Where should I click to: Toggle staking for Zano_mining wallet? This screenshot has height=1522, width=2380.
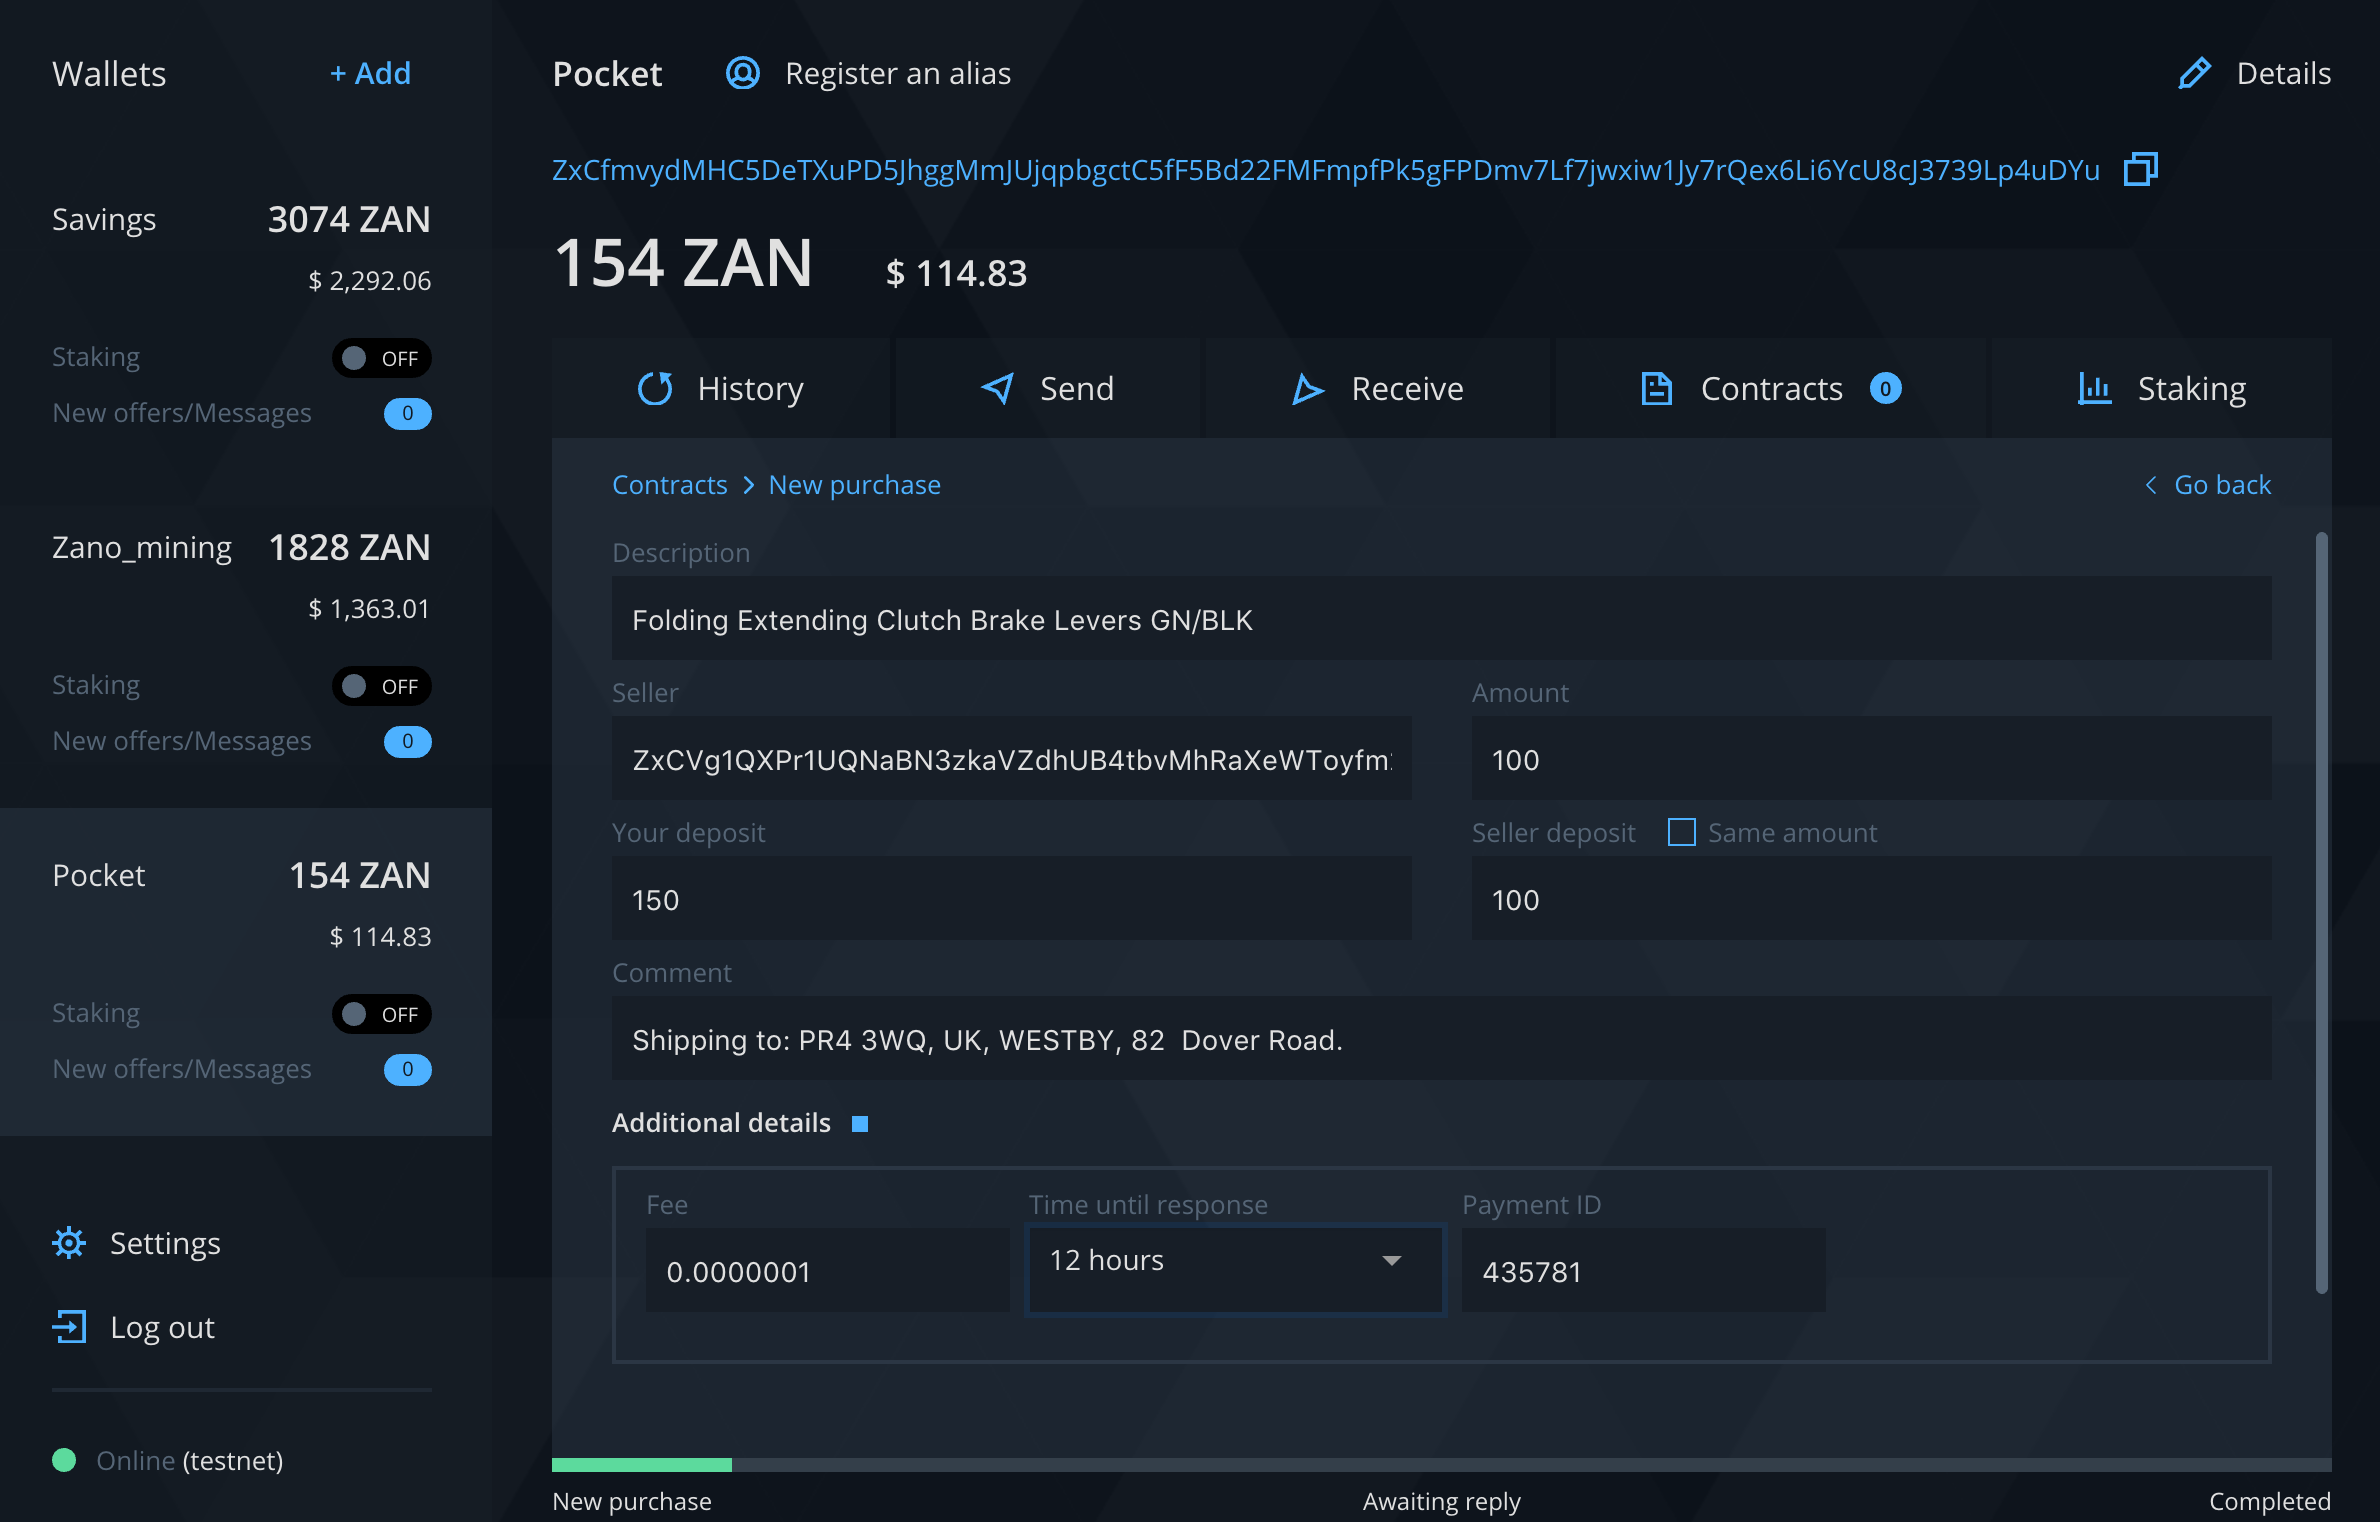(381, 686)
